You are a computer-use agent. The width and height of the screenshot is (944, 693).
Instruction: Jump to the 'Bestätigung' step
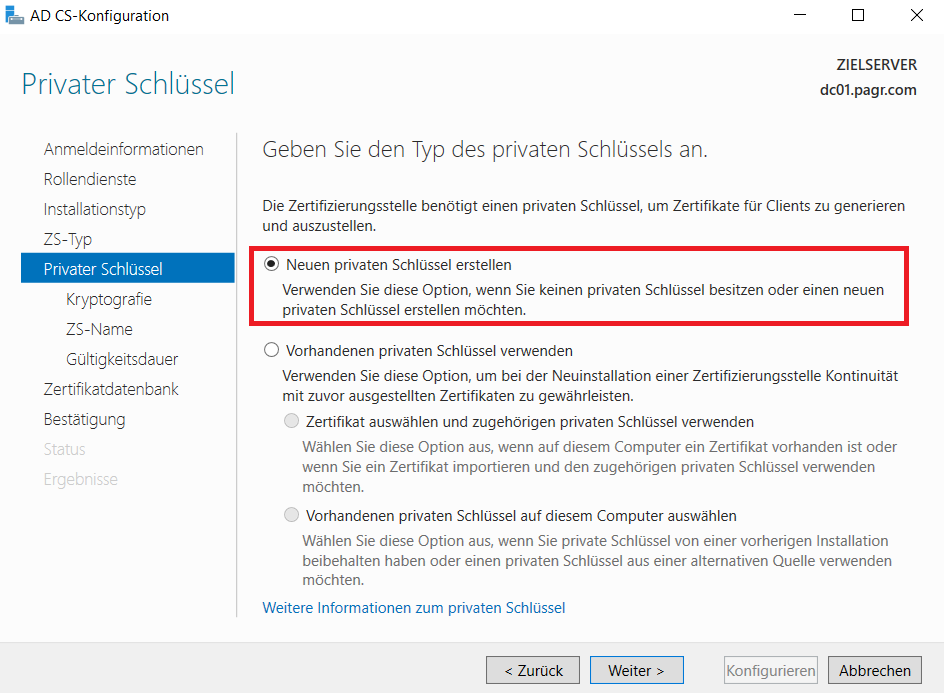[84, 420]
